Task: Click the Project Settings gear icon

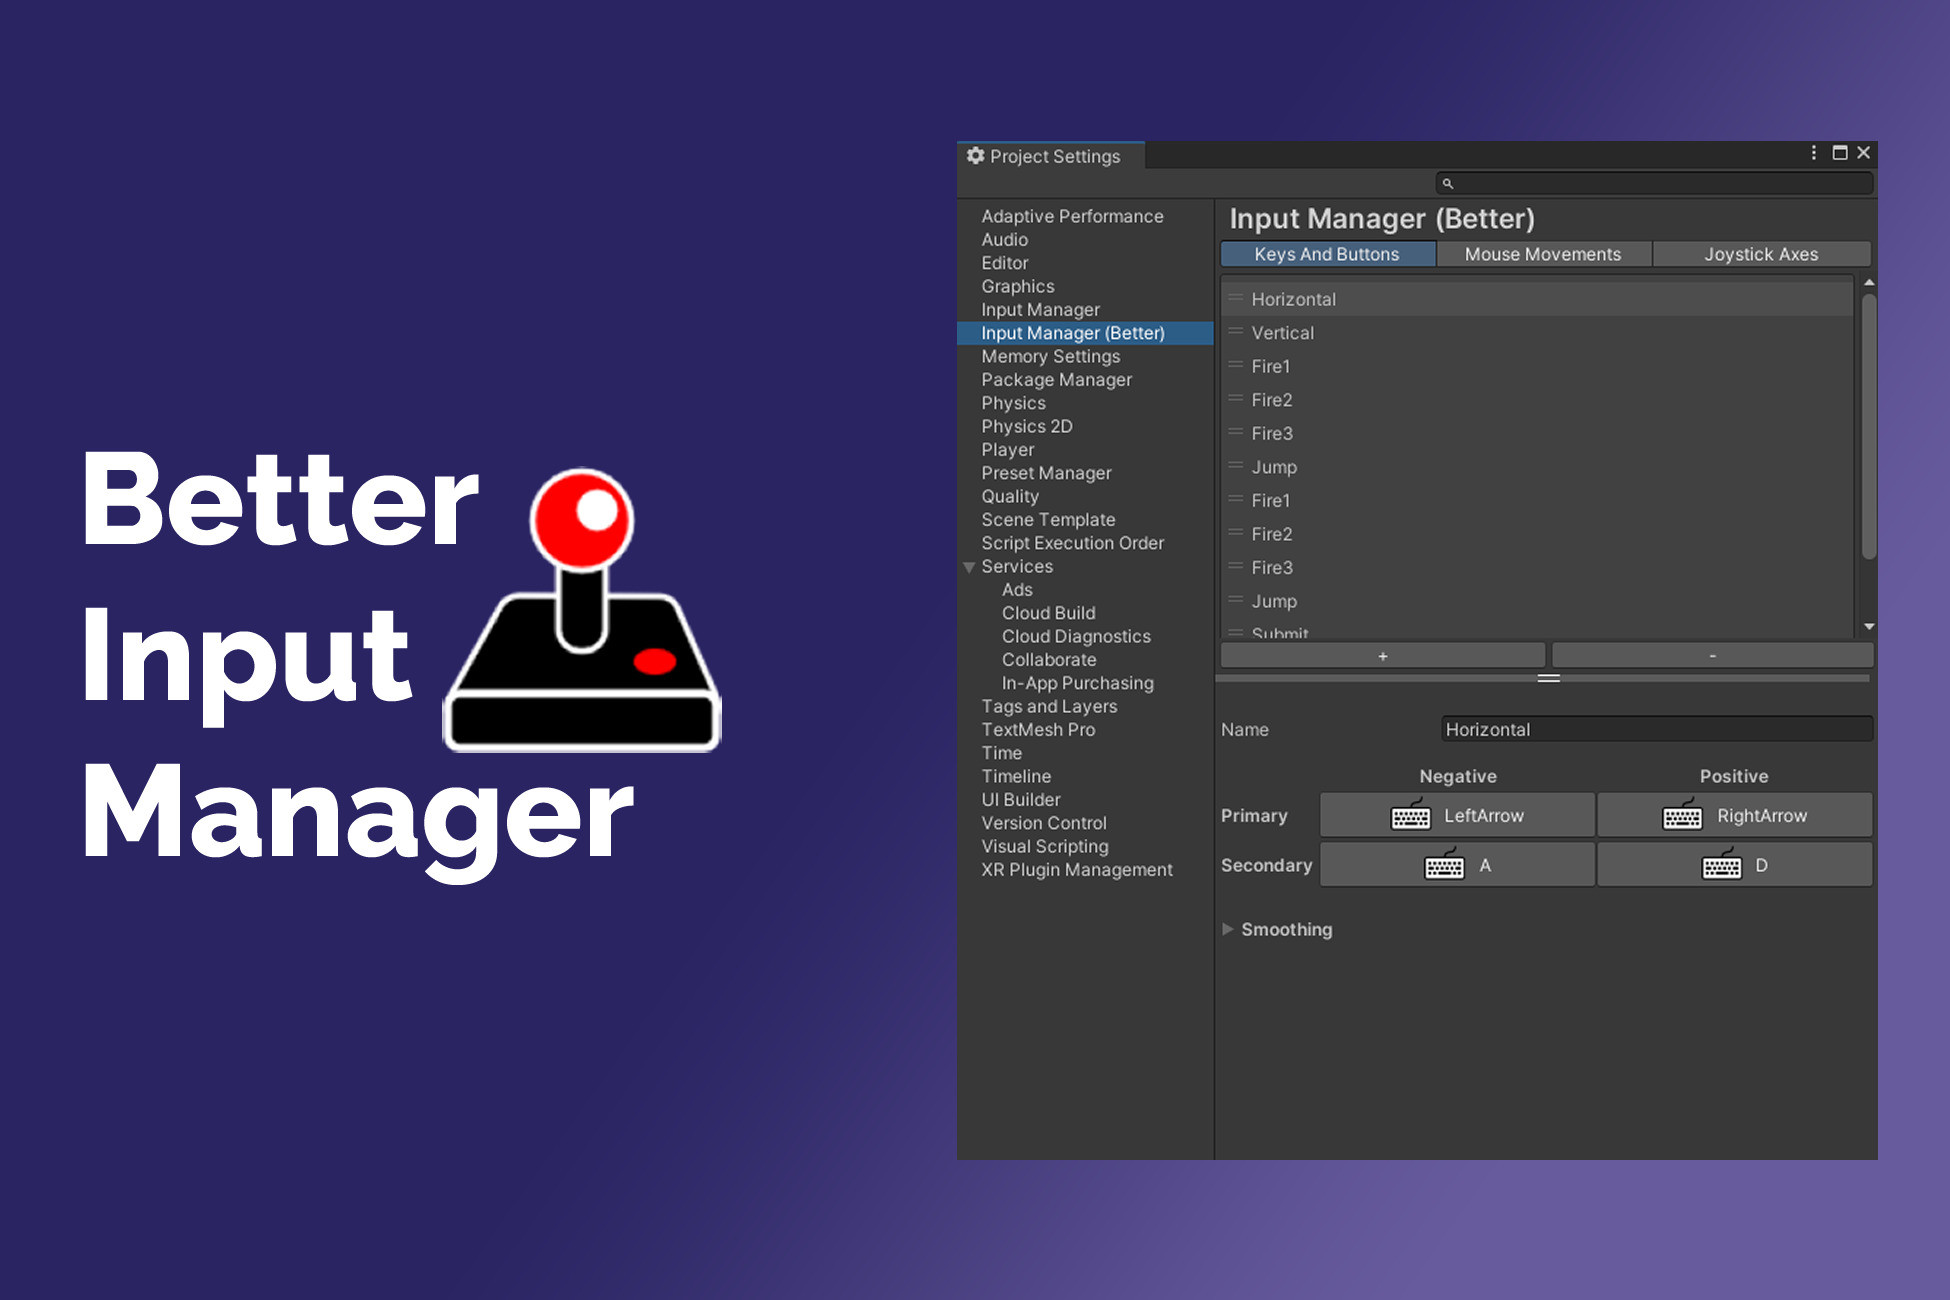Action: [x=975, y=156]
